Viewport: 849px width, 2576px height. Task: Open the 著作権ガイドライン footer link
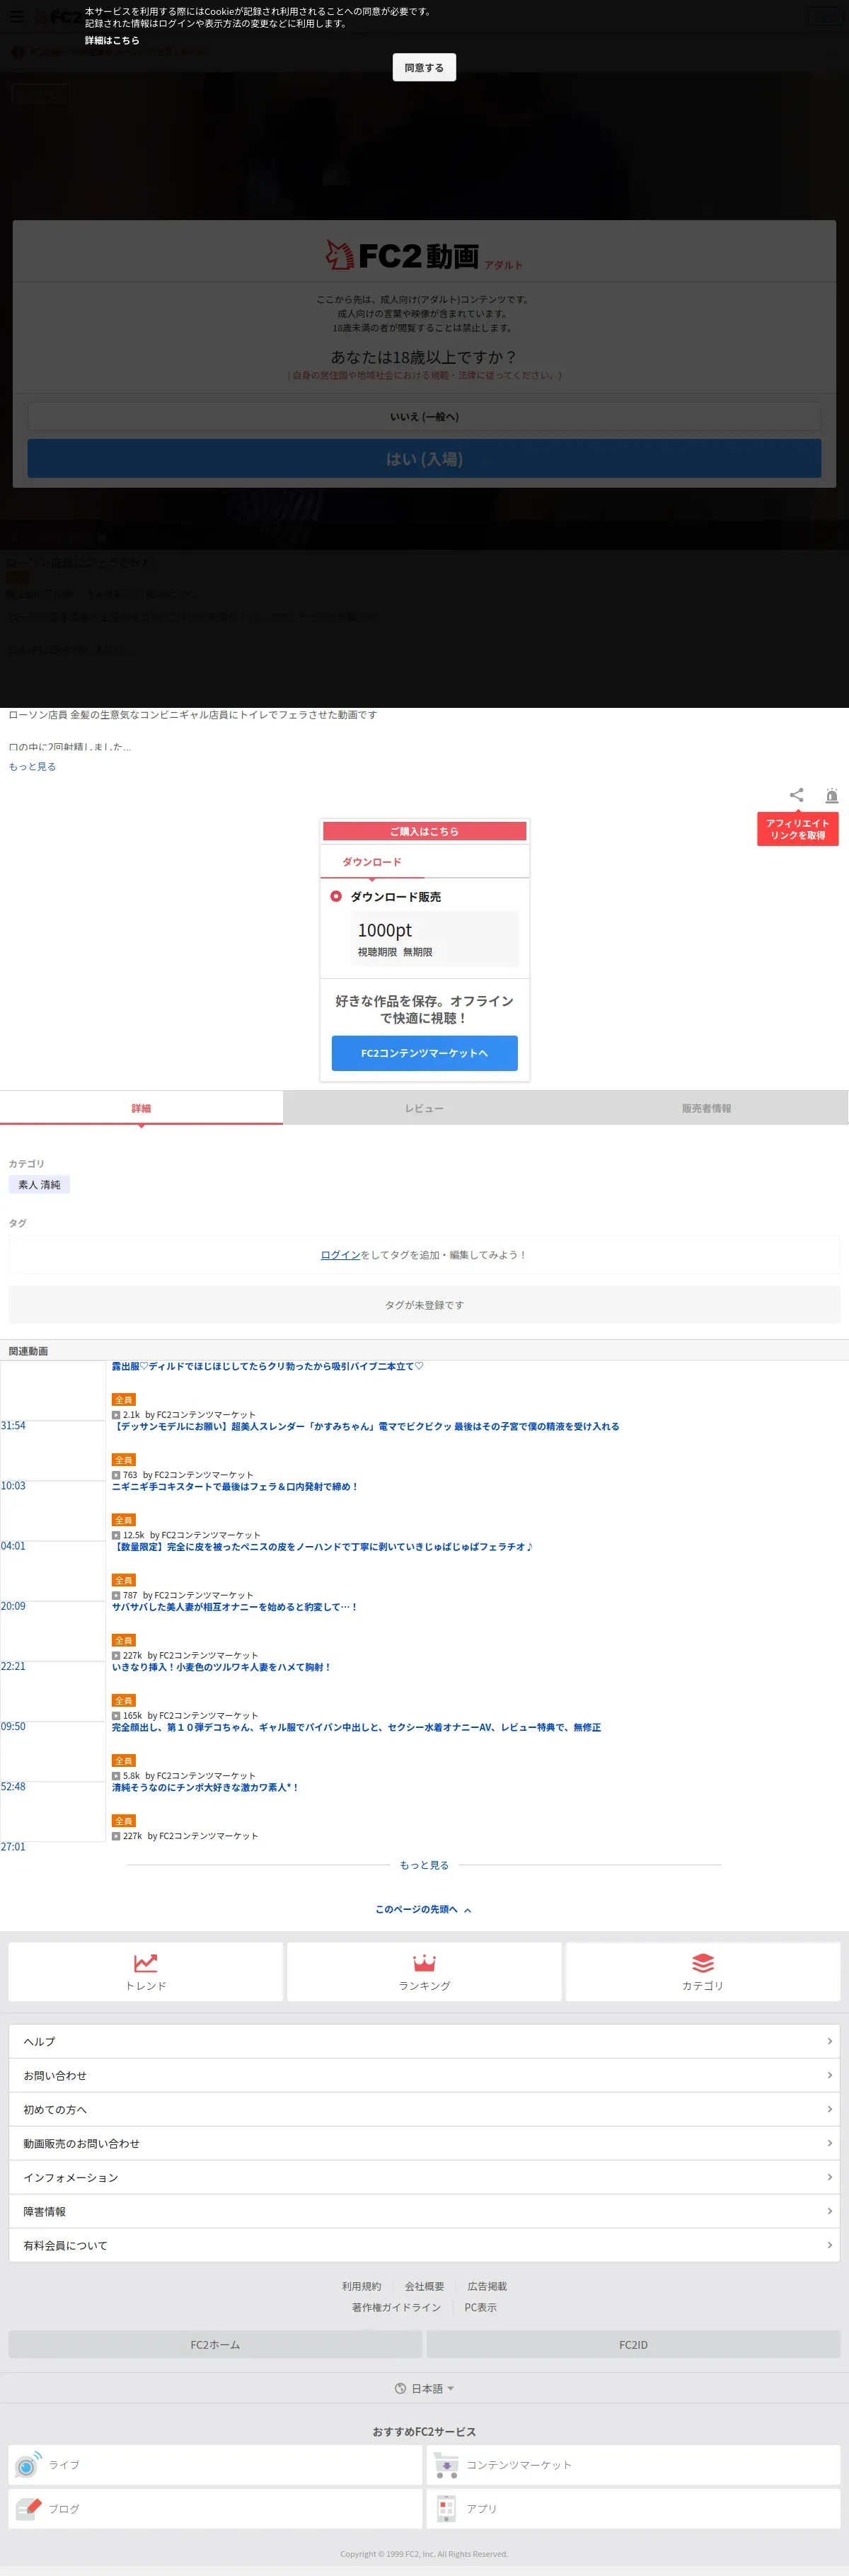[x=396, y=2307]
